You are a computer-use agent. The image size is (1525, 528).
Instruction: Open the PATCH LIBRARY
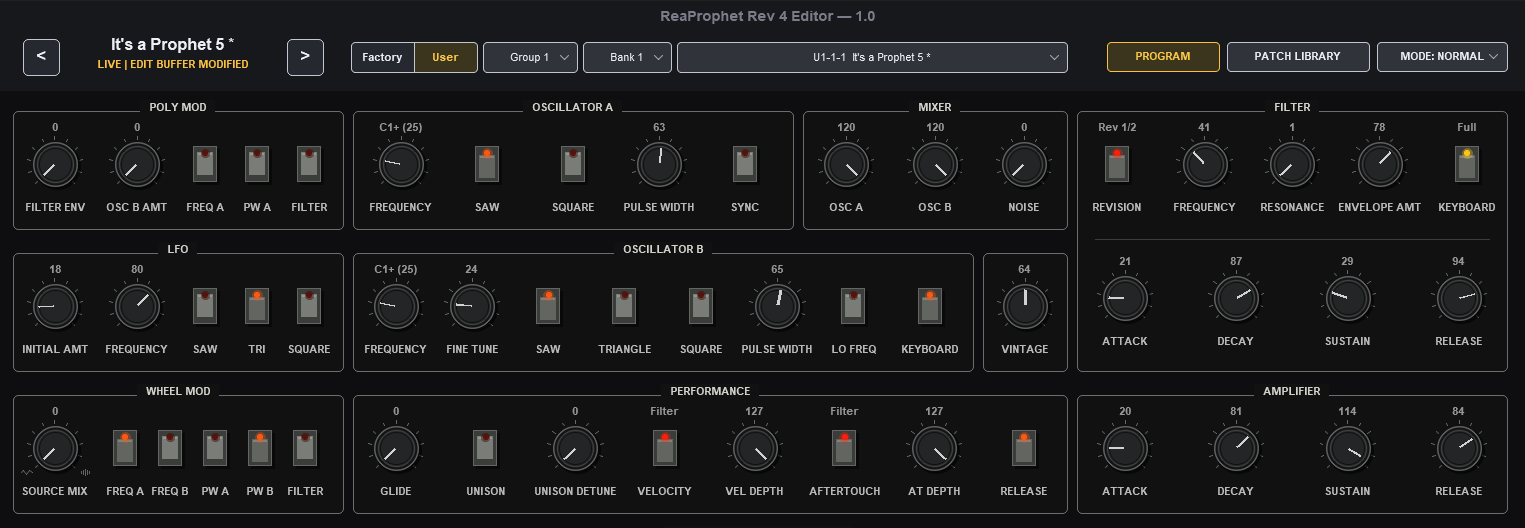(x=1298, y=56)
